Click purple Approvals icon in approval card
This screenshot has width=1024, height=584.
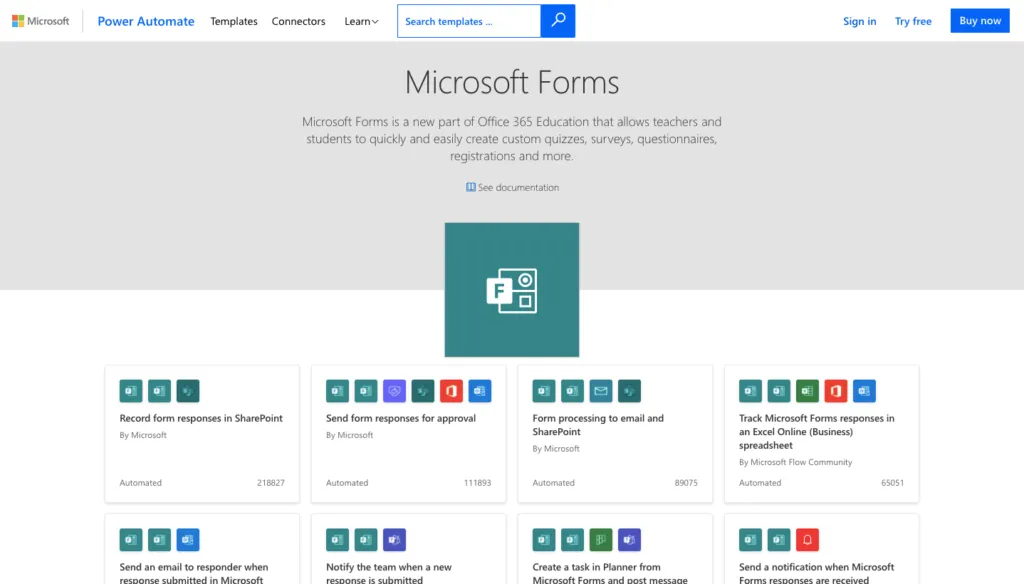point(394,391)
